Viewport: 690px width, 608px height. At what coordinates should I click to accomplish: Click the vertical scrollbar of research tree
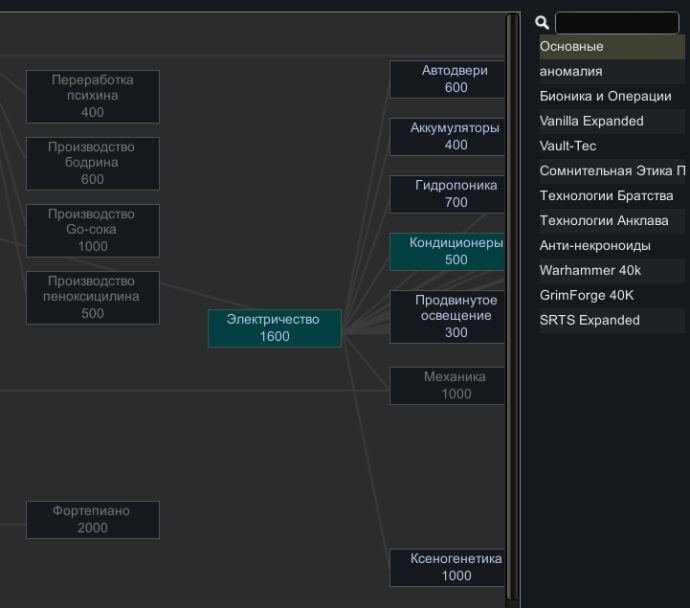512,300
